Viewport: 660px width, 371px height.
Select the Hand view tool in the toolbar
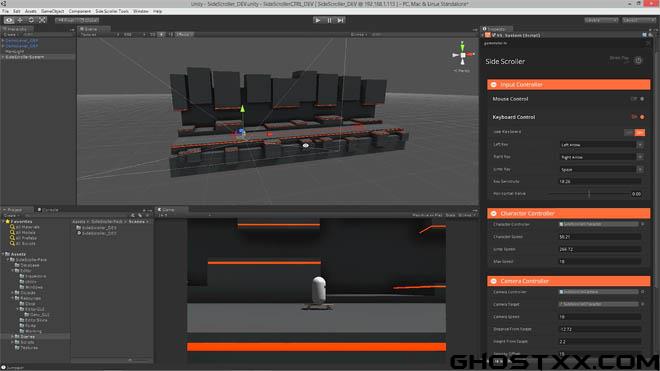tap(9, 20)
